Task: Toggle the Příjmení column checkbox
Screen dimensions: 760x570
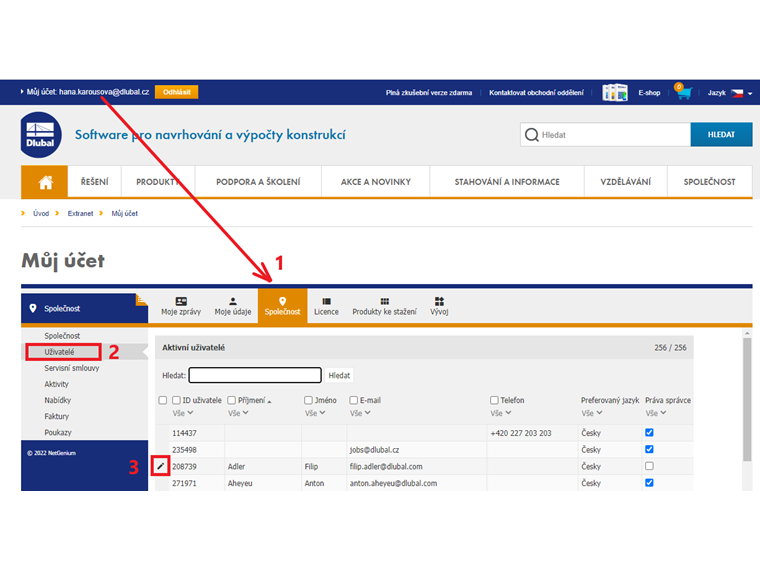Action: 232,400
